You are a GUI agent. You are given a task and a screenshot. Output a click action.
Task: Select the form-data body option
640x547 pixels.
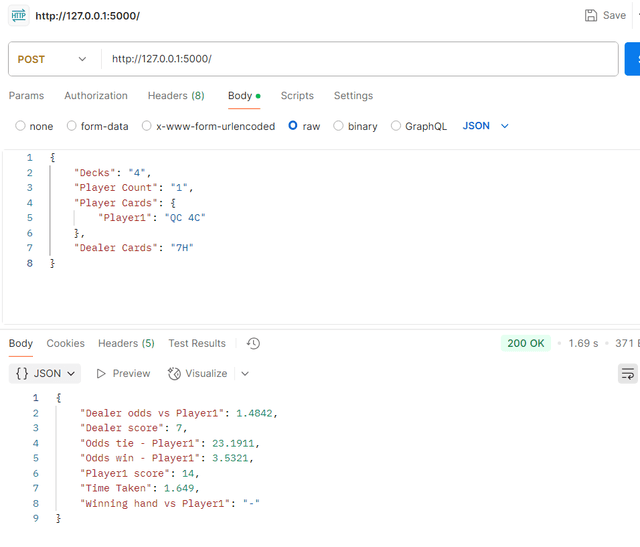click(71, 126)
